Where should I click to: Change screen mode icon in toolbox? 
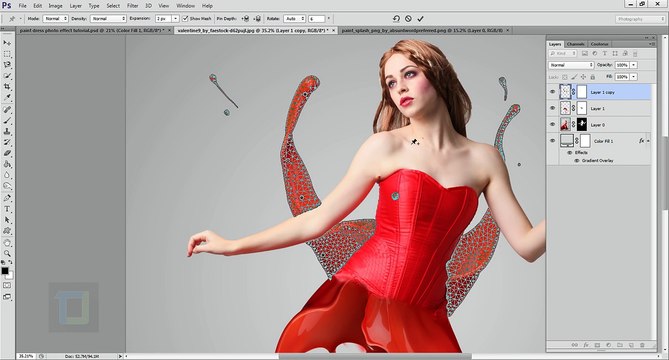[x=7, y=297]
